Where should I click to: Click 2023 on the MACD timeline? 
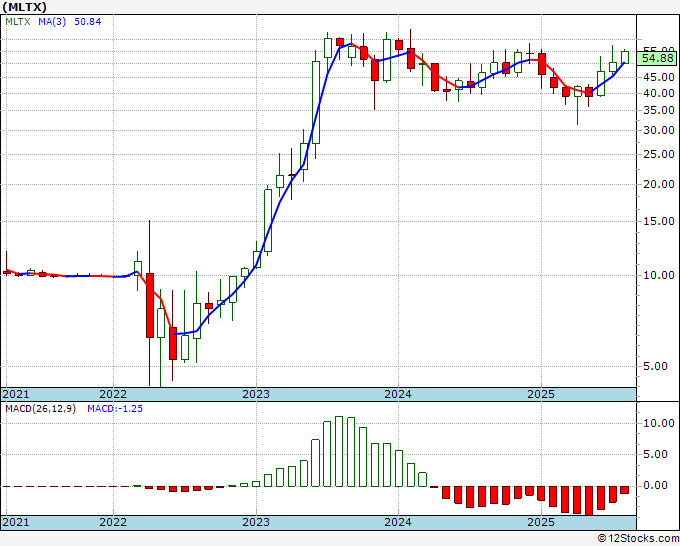[x=256, y=522]
